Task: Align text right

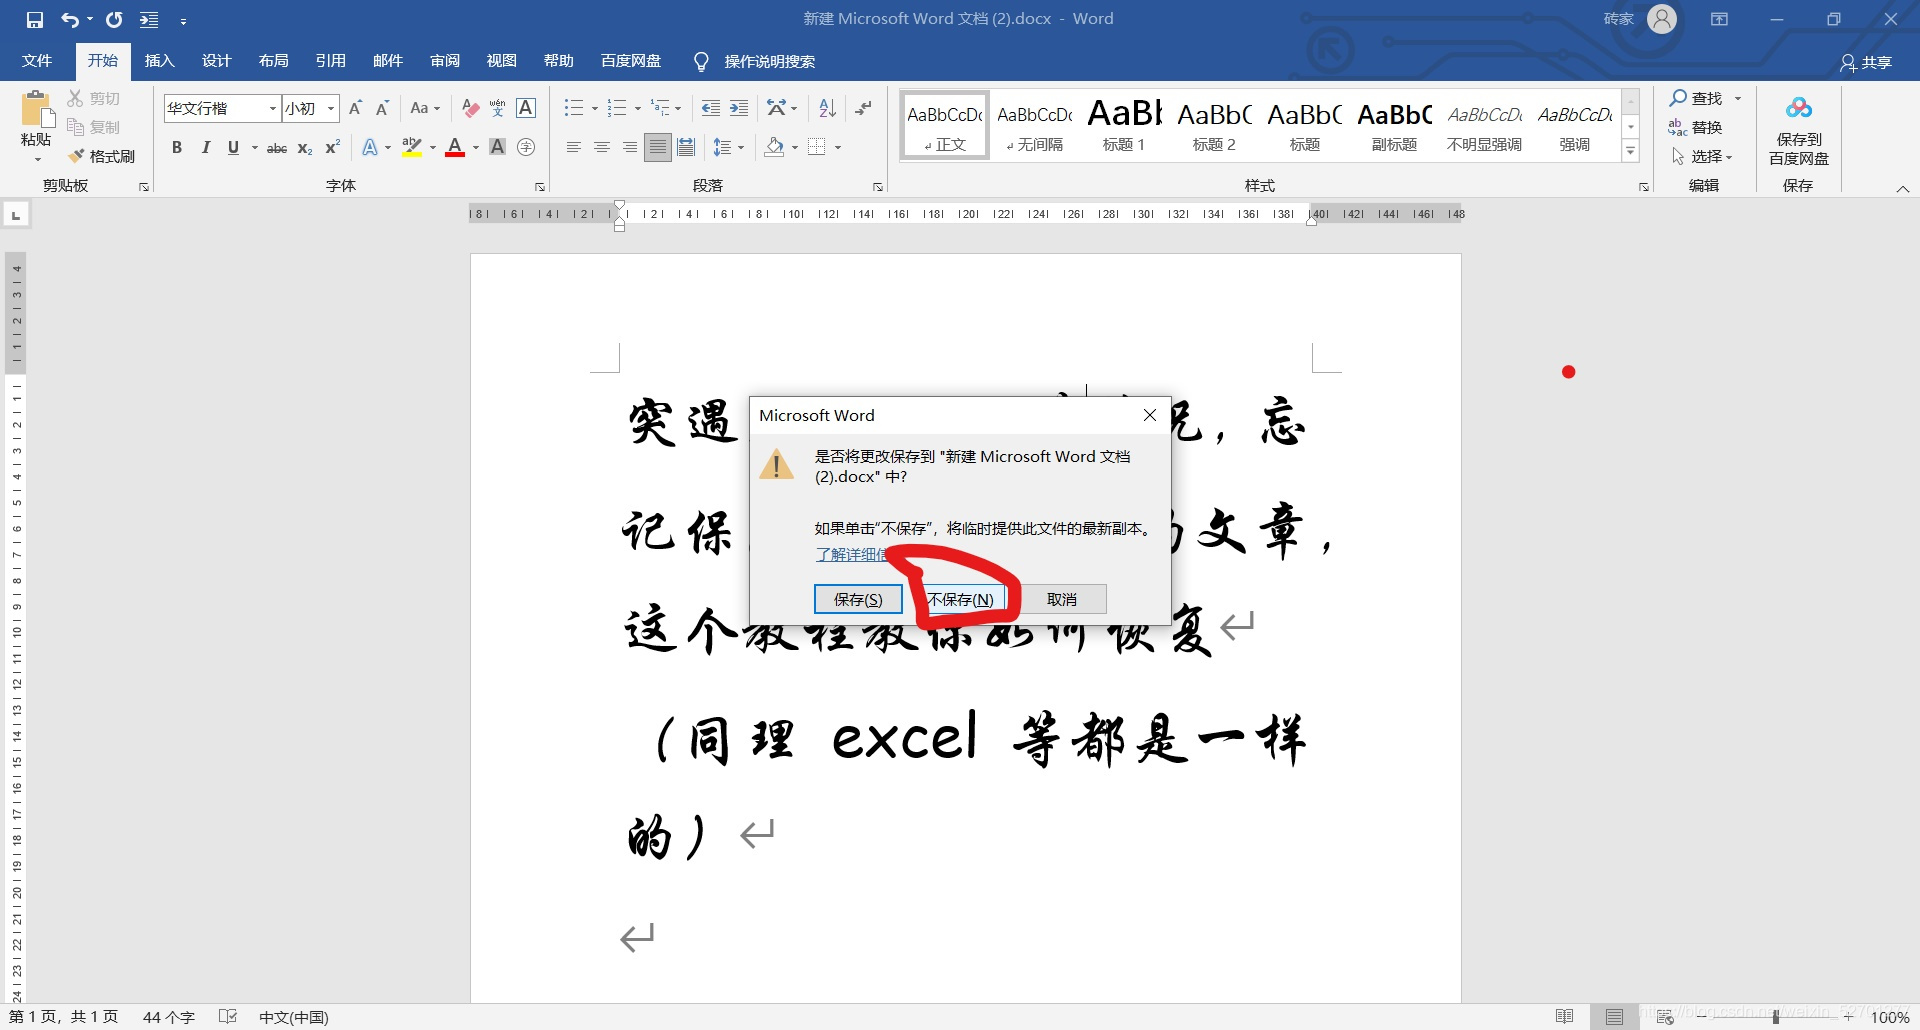Action: pyautogui.click(x=630, y=148)
